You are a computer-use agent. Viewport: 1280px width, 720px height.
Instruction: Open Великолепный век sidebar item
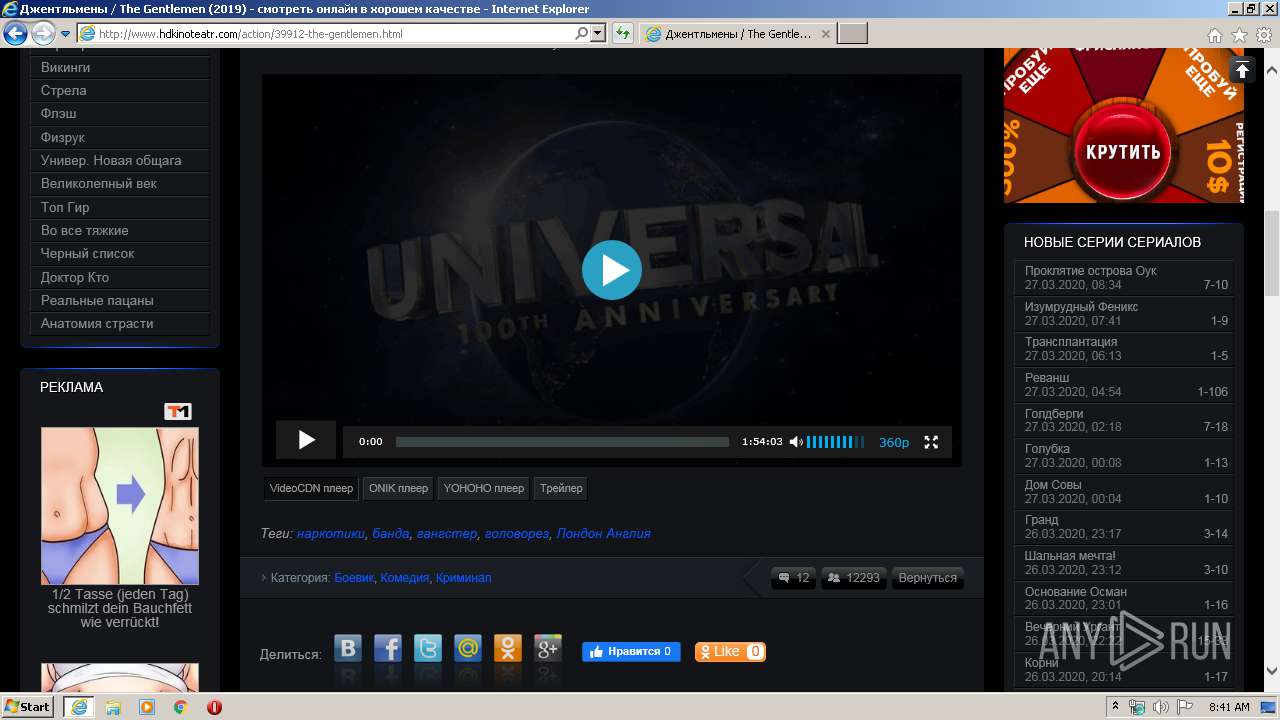click(x=120, y=184)
